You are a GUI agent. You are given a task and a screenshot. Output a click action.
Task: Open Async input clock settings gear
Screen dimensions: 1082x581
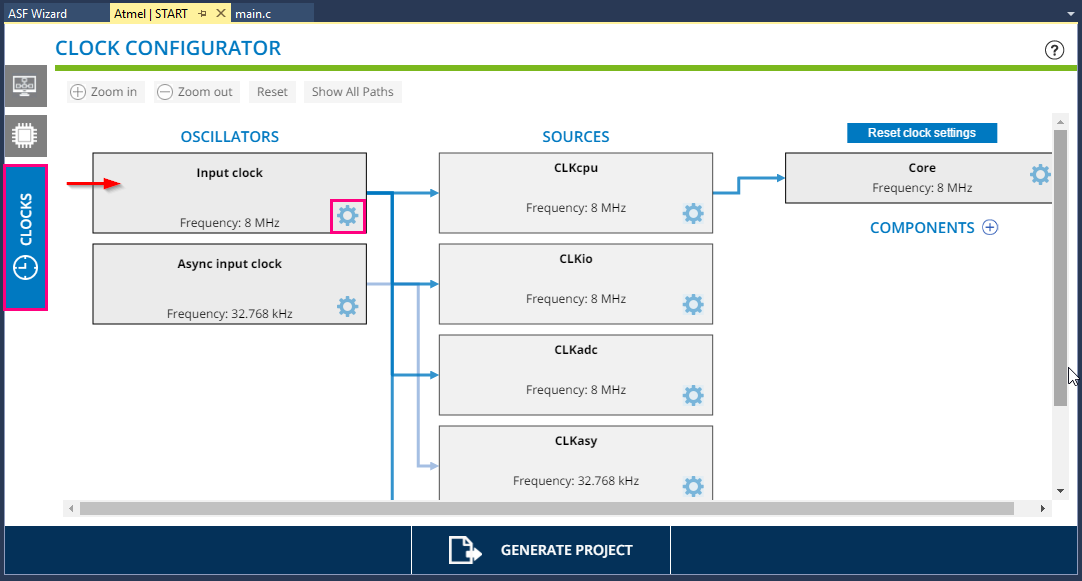[x=348, y=306]
